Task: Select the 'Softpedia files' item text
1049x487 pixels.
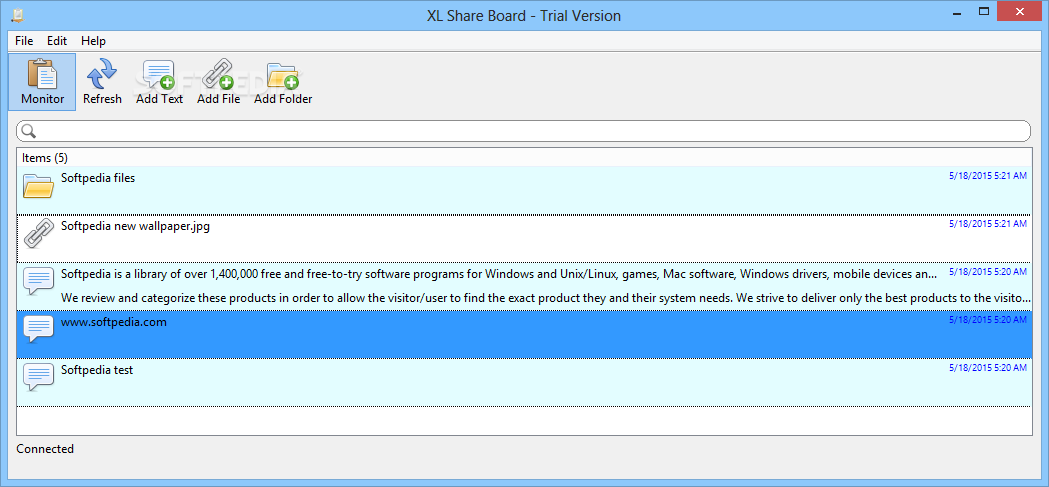Action: coord(98,178)
